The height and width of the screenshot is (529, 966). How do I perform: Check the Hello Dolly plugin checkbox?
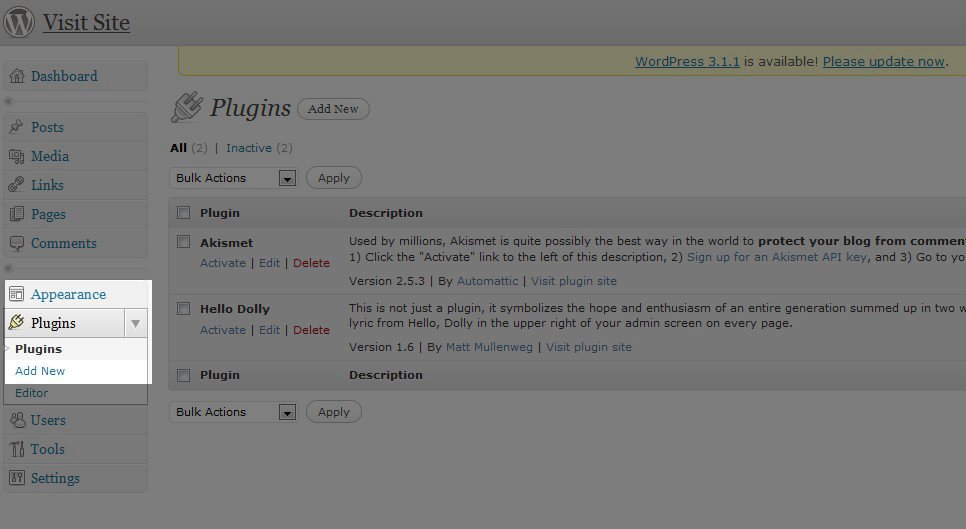pyautogui.click(x=184, y=308)
